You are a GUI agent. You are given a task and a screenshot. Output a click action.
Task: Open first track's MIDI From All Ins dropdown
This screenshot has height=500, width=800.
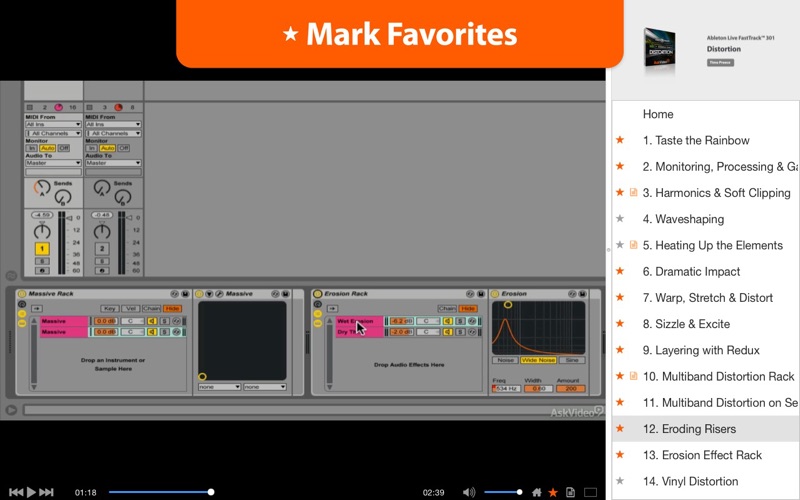pyautogui.click(x=53, y=124)
